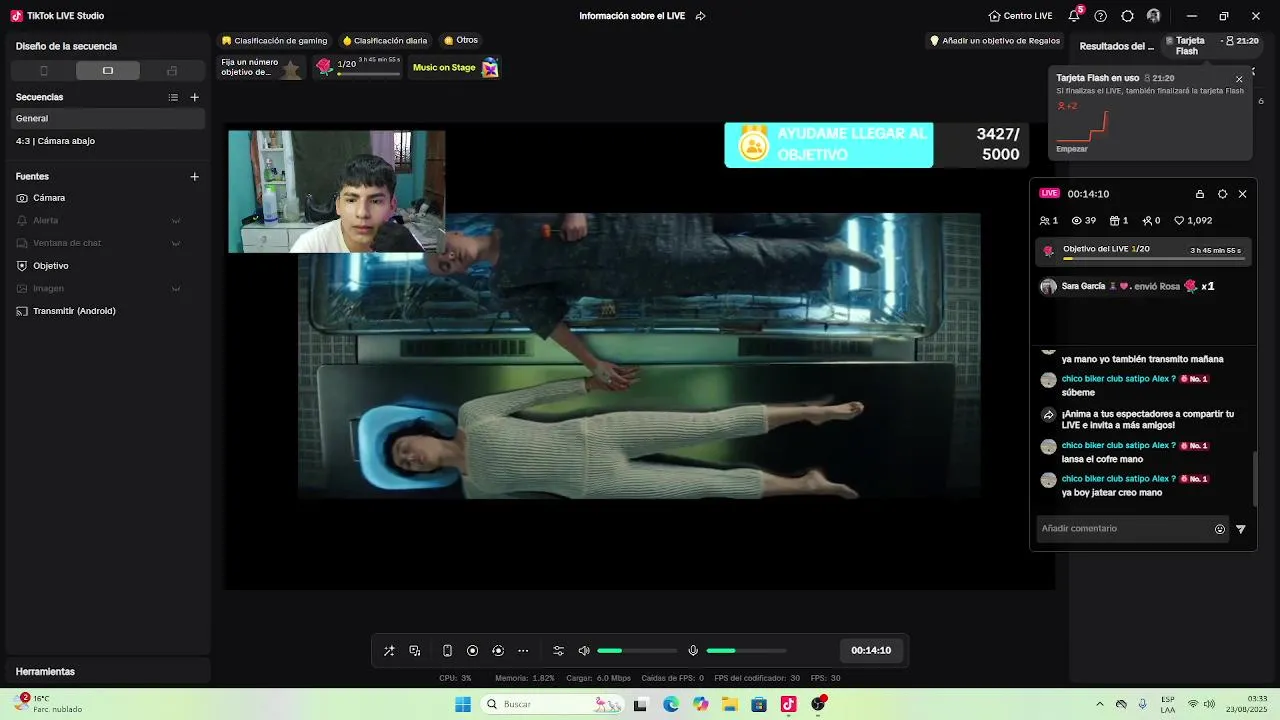
Task: Show the hidden Alerta source
Action: [x=176, y=220]
